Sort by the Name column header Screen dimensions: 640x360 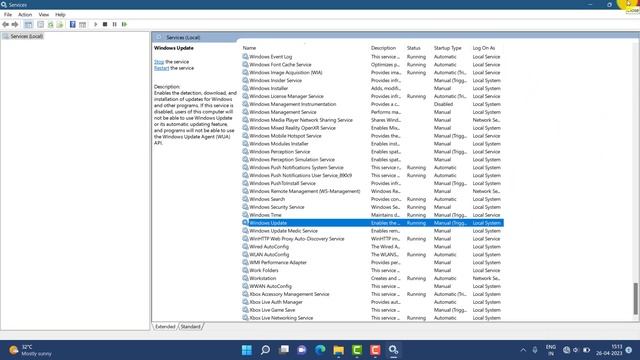point(249,48)
